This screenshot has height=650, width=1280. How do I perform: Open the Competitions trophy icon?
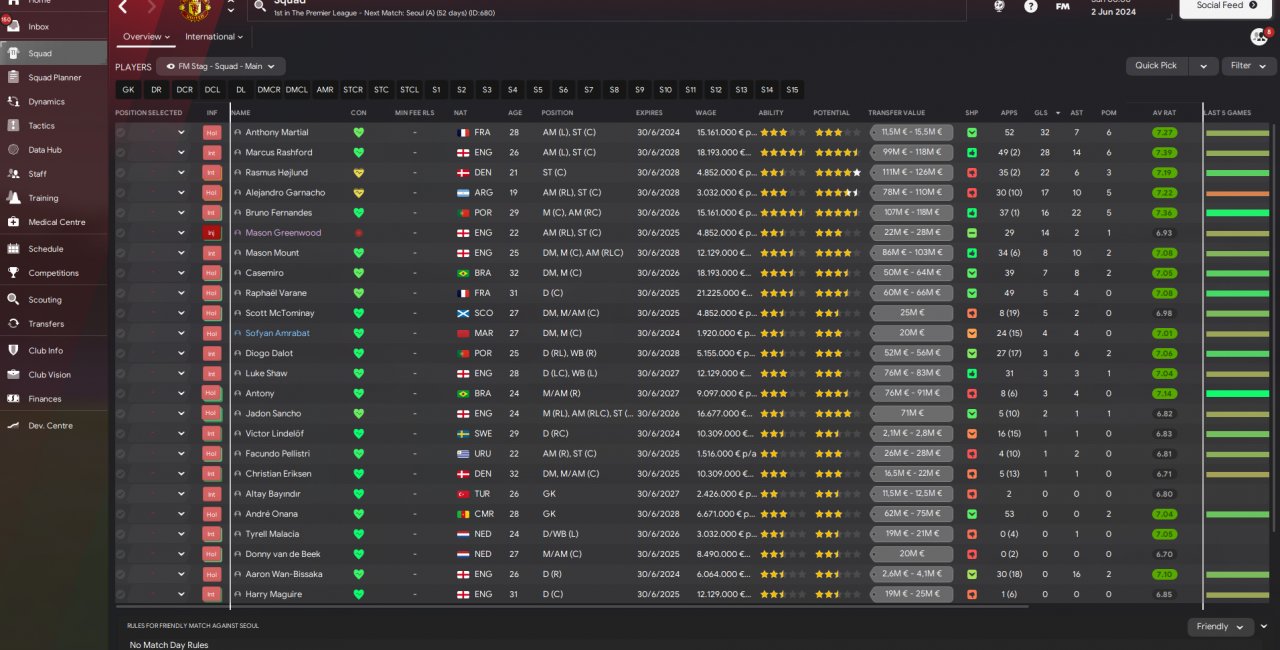click(x=13, y=273)
